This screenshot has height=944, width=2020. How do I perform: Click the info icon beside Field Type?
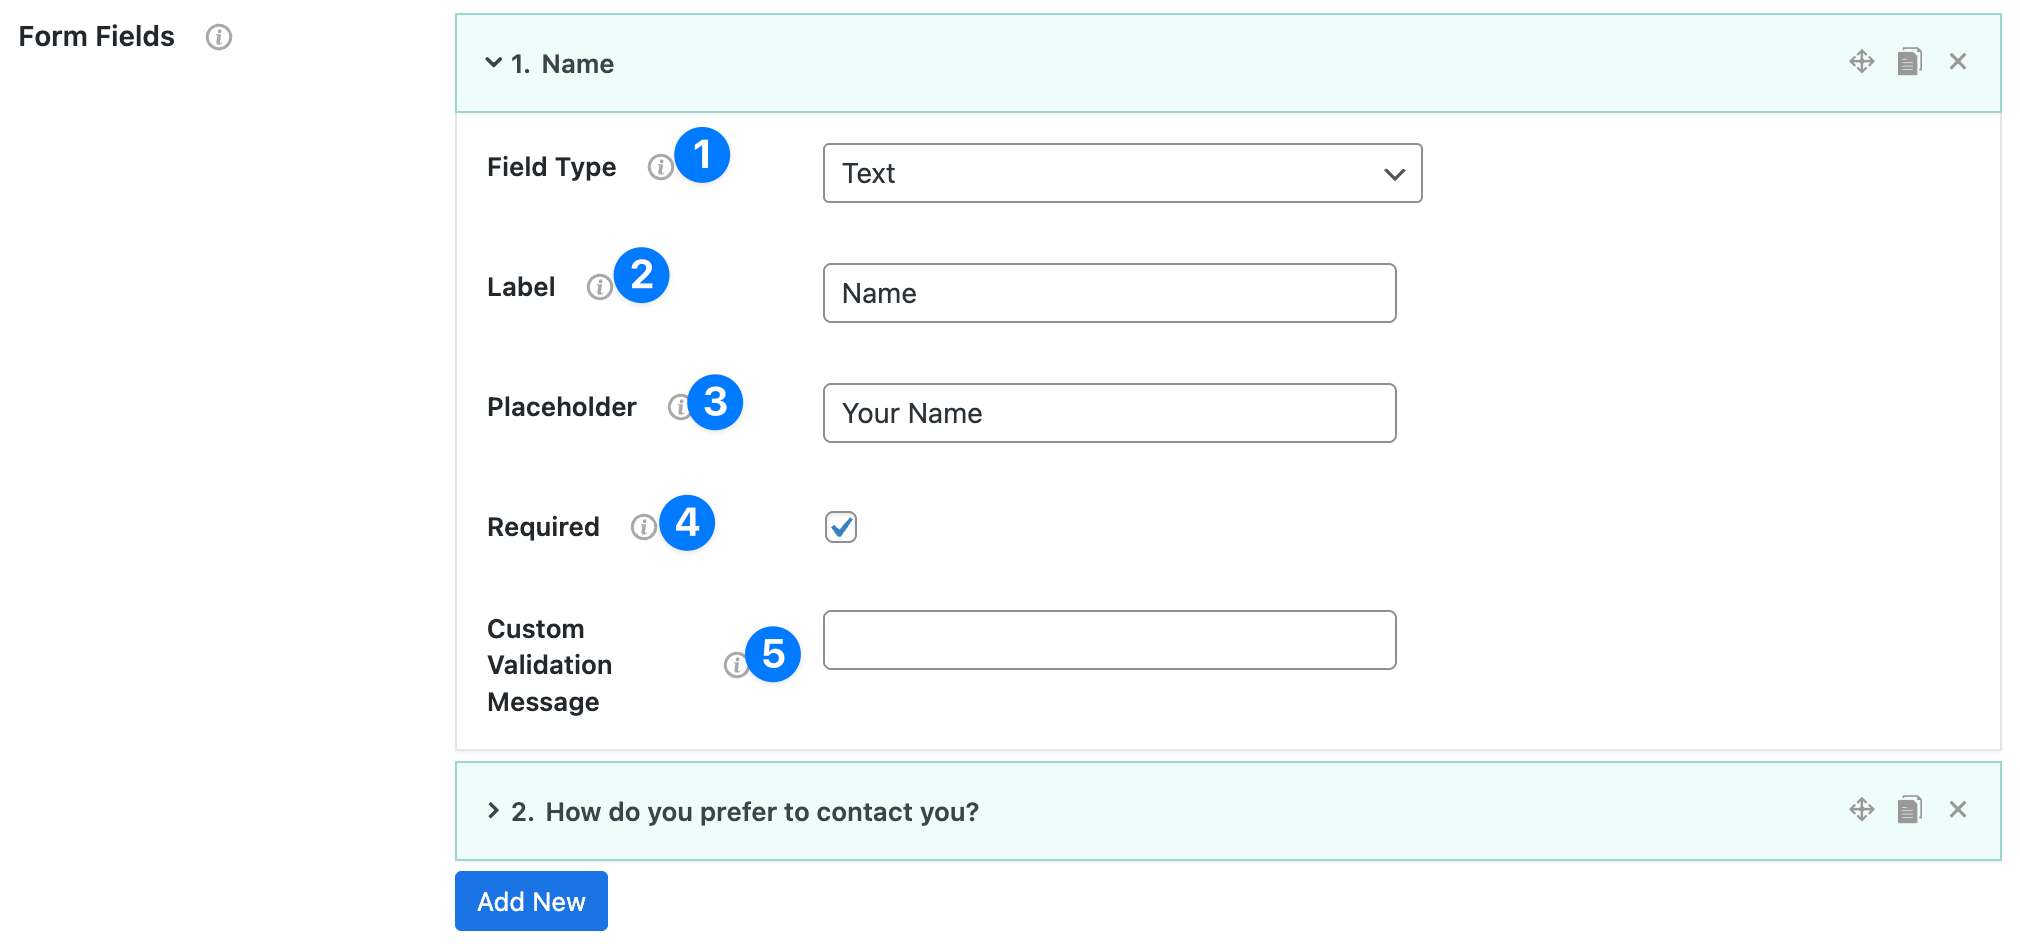coord(659,167)
